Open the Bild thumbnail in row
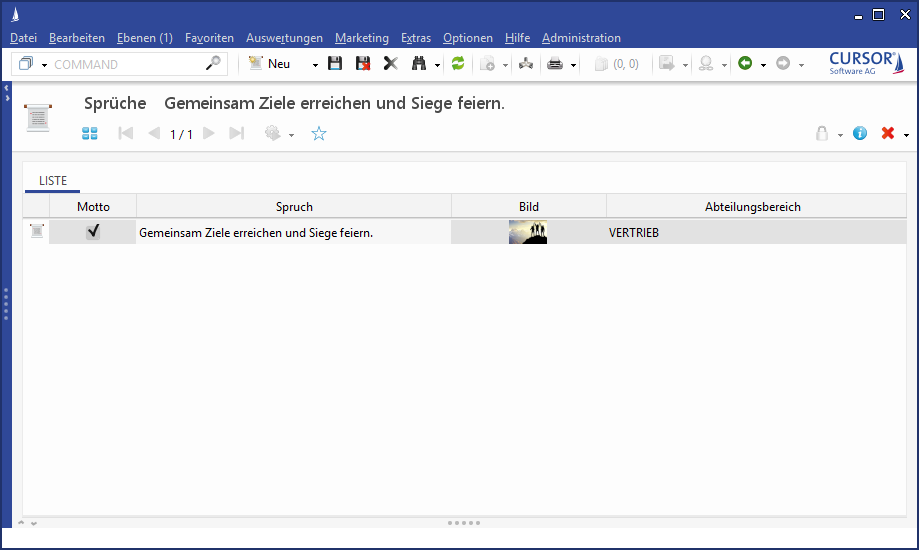This screenshot has height=550, width=919. click(528, 232)
